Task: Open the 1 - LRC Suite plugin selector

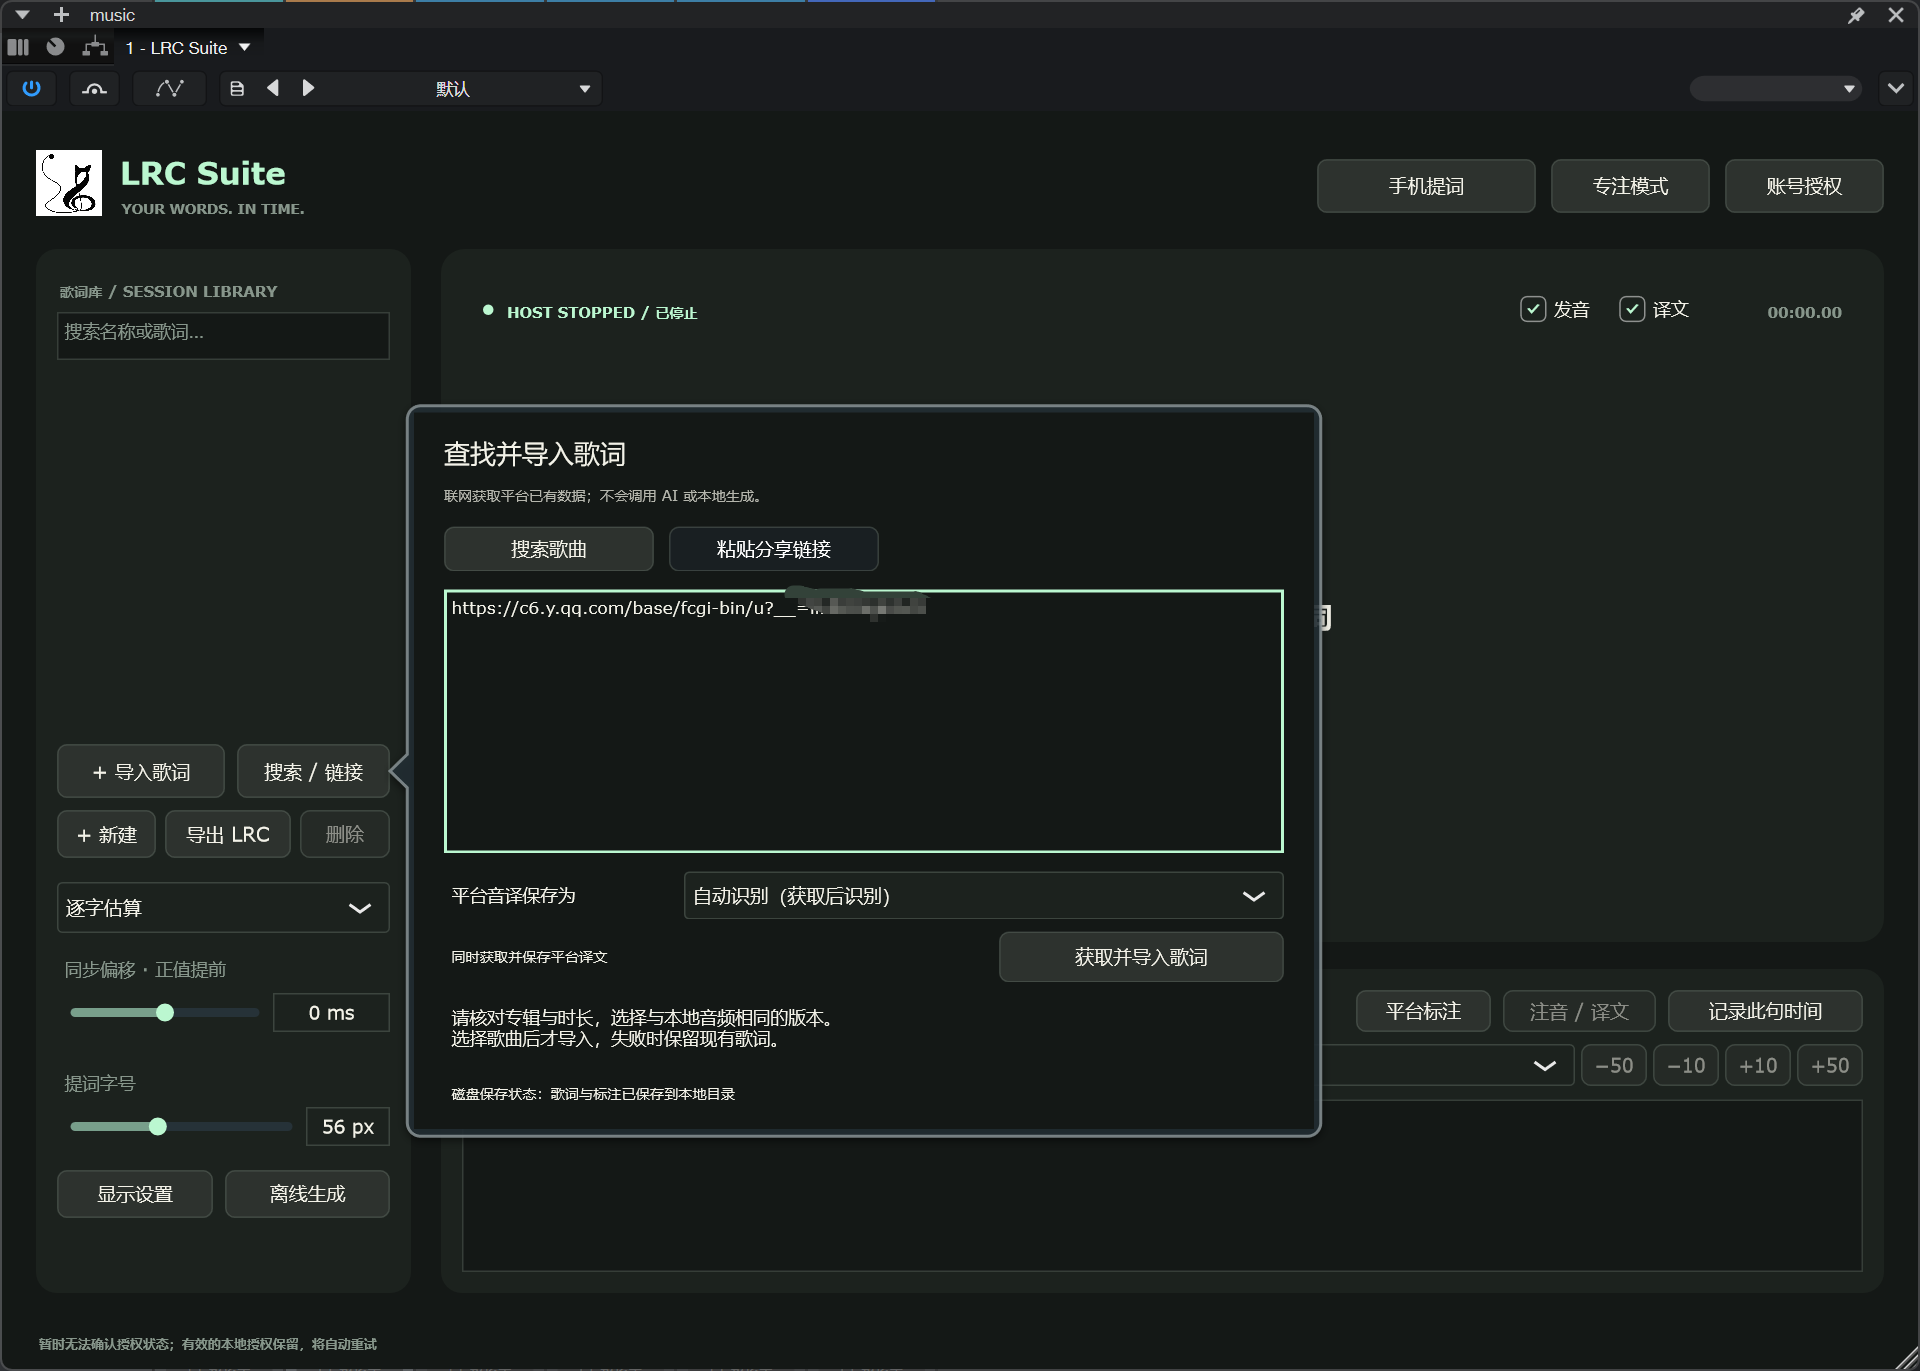Action: 187,47
